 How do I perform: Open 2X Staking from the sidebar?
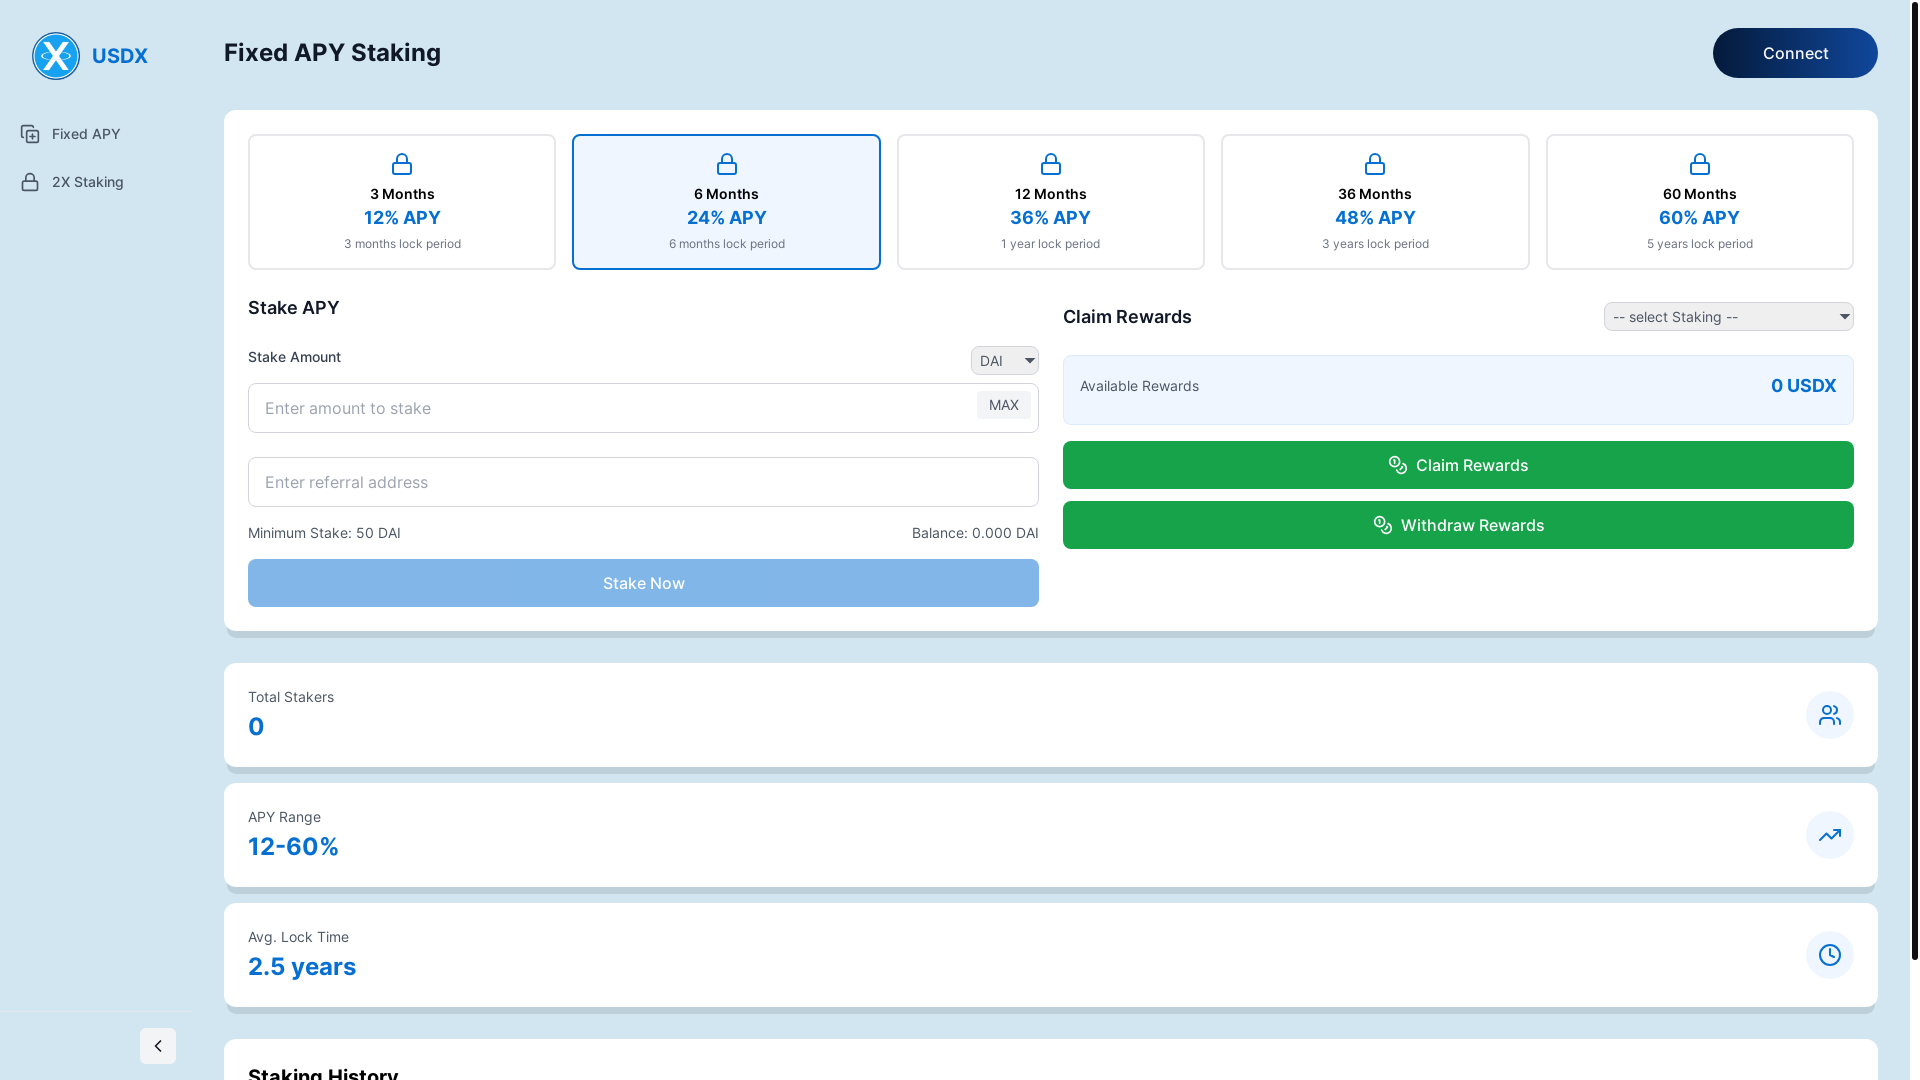(x=96, y=182)
